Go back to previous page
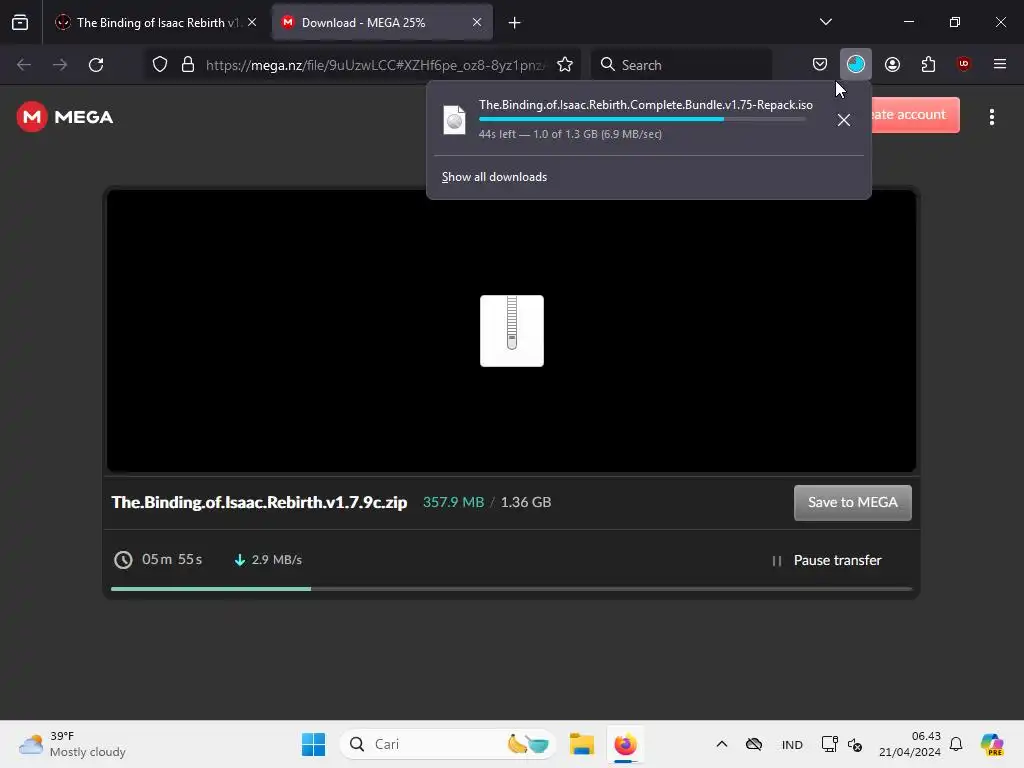Image resolution: width=1024 pixels, height=768 pixels. [x=24, y=65]
